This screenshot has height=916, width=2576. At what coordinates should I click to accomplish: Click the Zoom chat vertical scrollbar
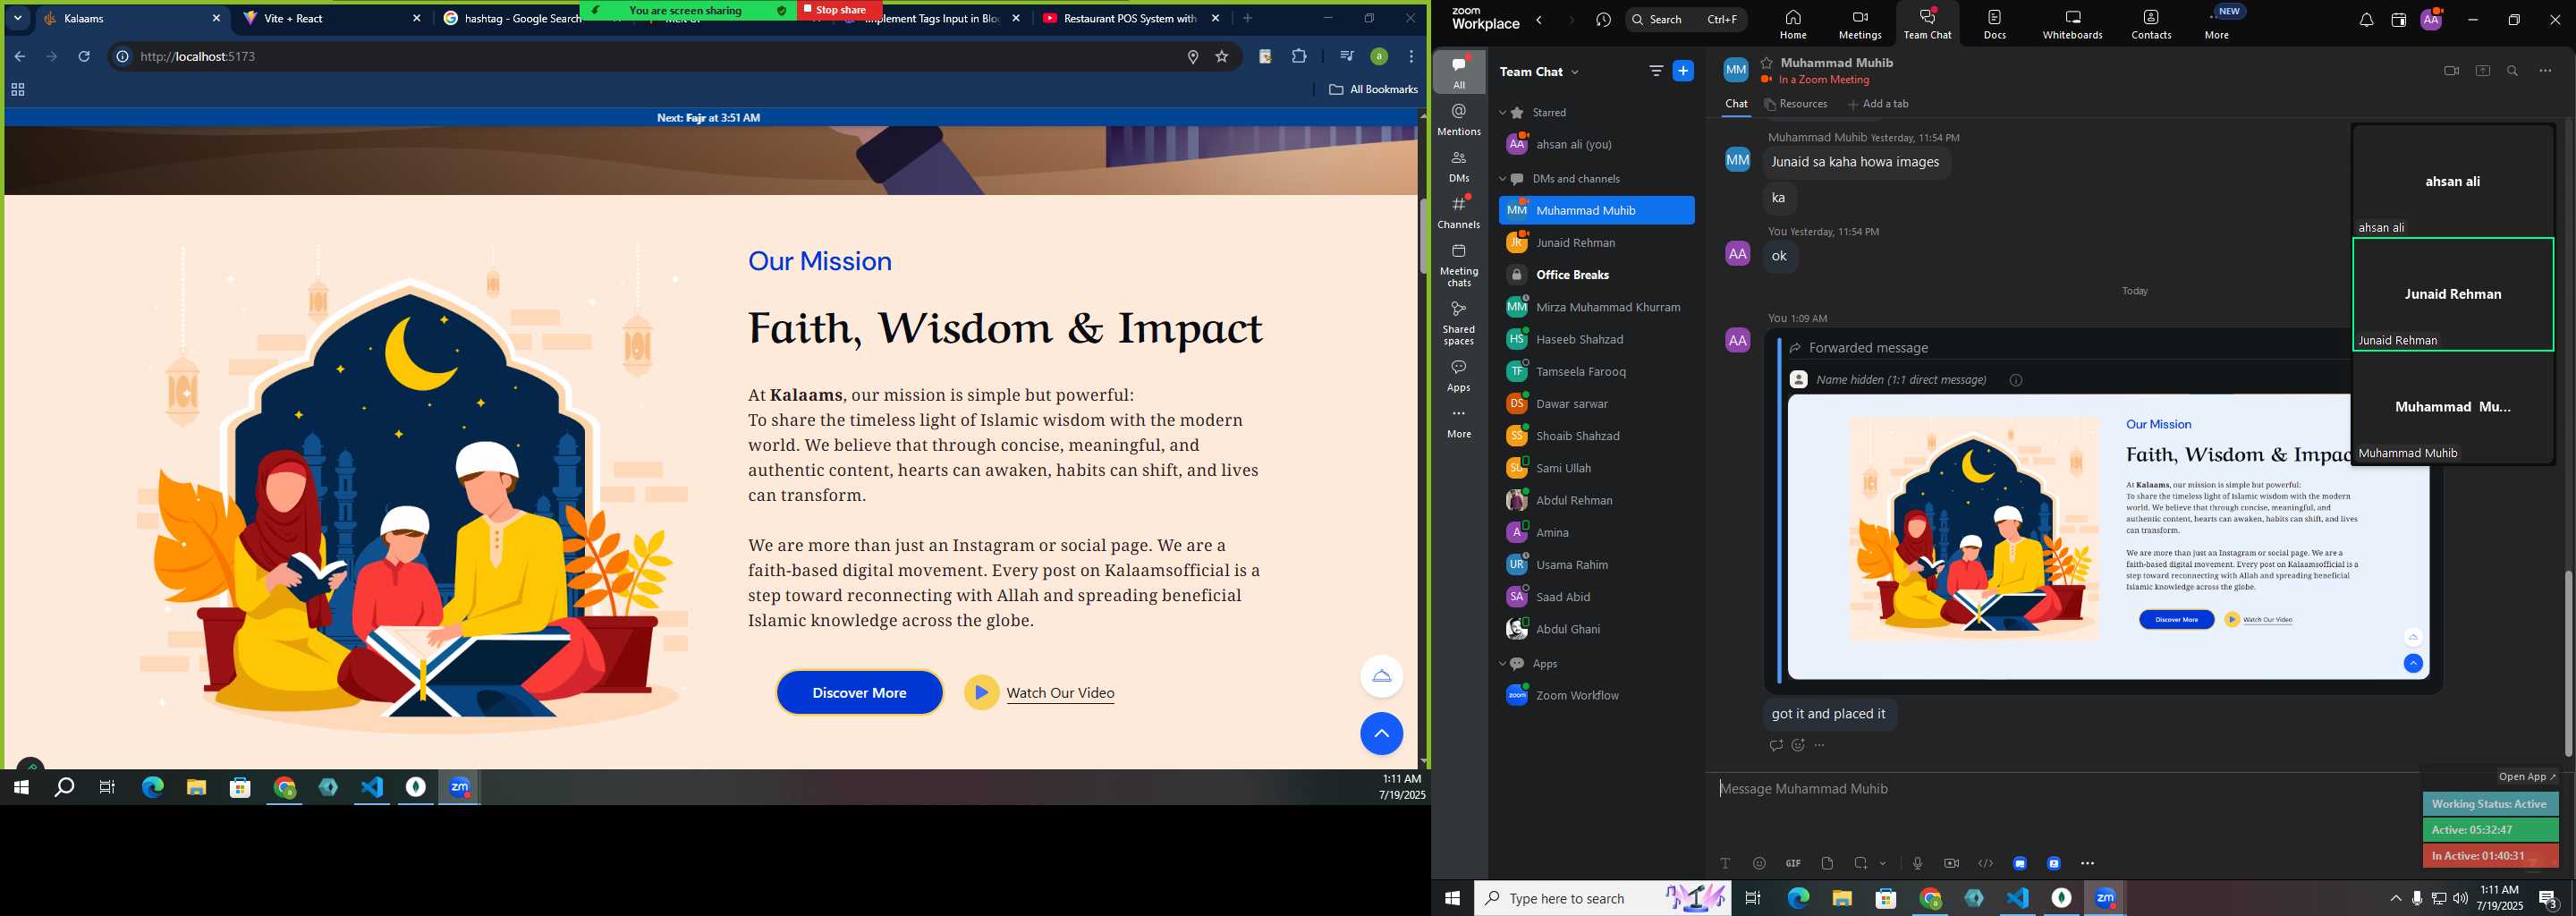pos(2568,663)
